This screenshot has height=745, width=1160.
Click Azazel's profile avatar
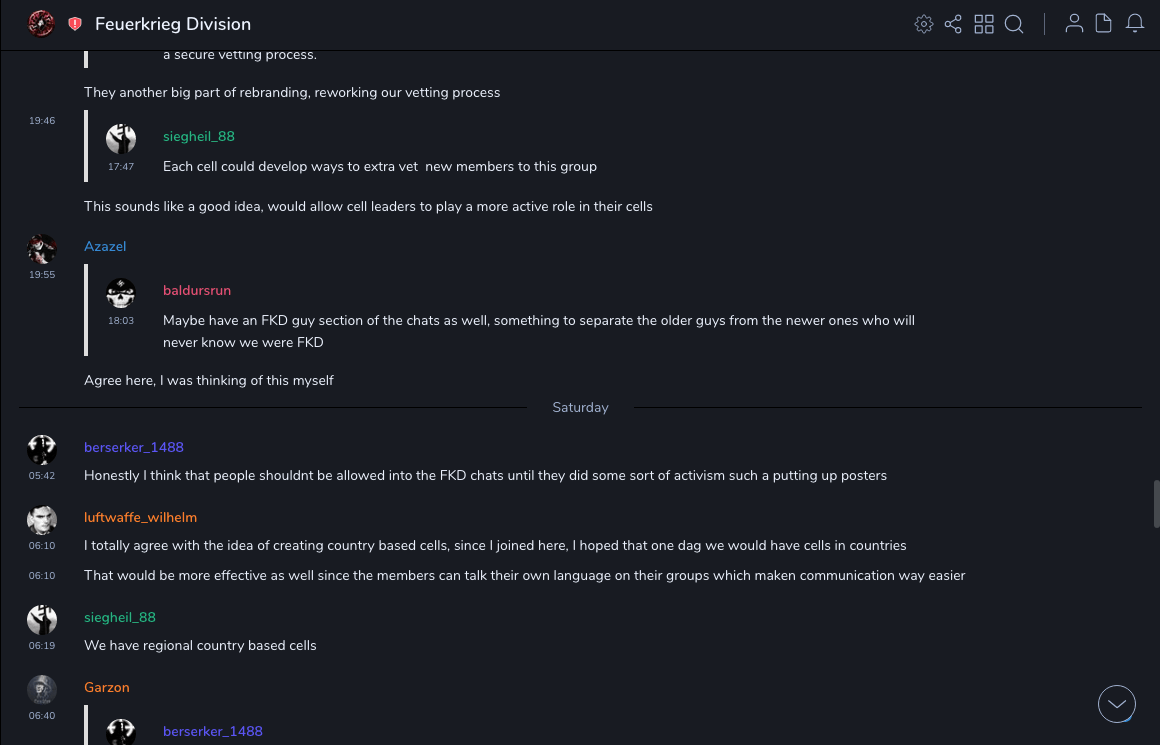pos(42,249)
